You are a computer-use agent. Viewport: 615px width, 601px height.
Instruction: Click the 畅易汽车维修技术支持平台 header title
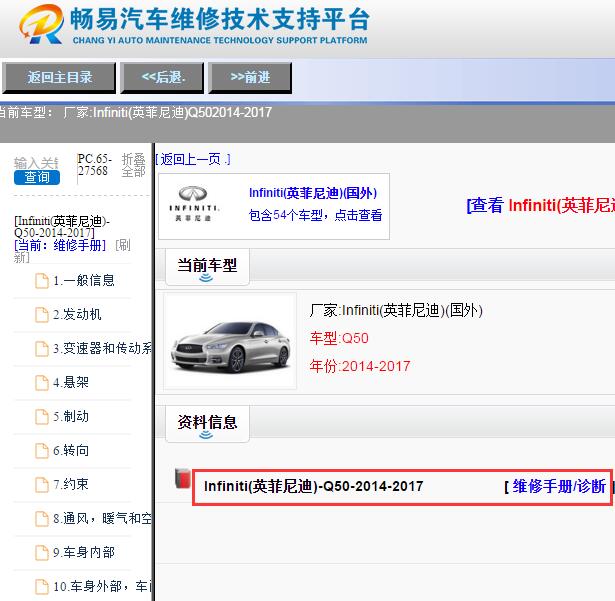tap(220, 19)
